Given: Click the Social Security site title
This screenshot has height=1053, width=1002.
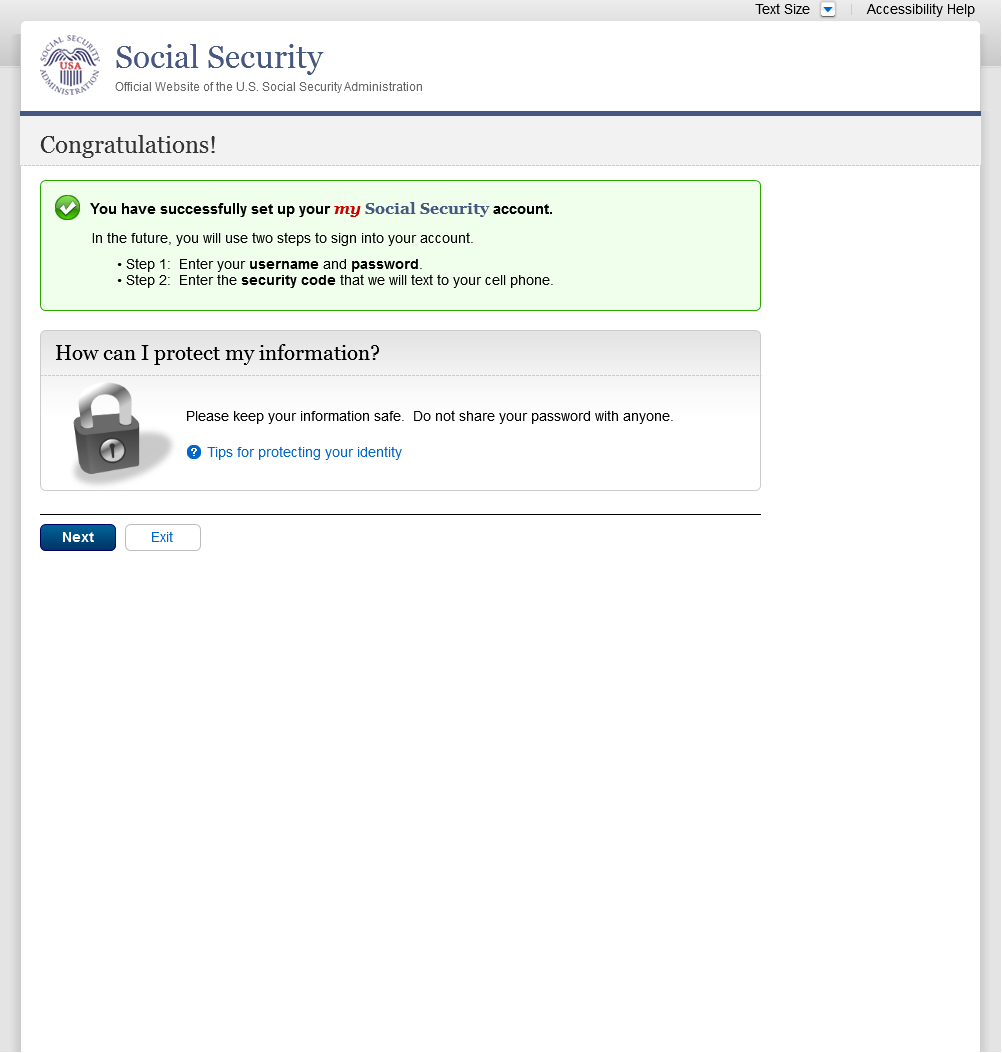Looking at the screenshot, I should [x=219, y=57].
